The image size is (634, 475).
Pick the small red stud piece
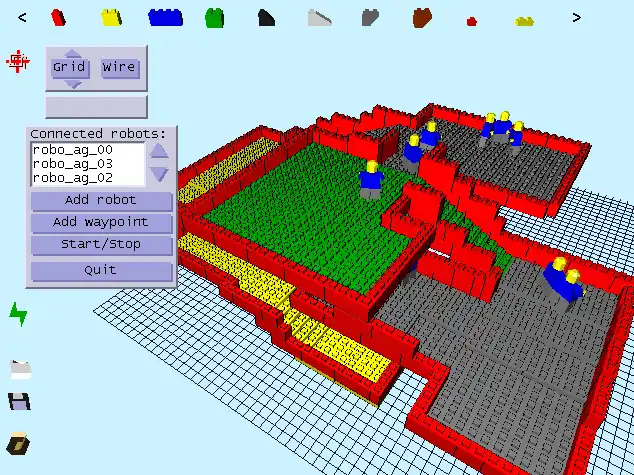point(471,21)
